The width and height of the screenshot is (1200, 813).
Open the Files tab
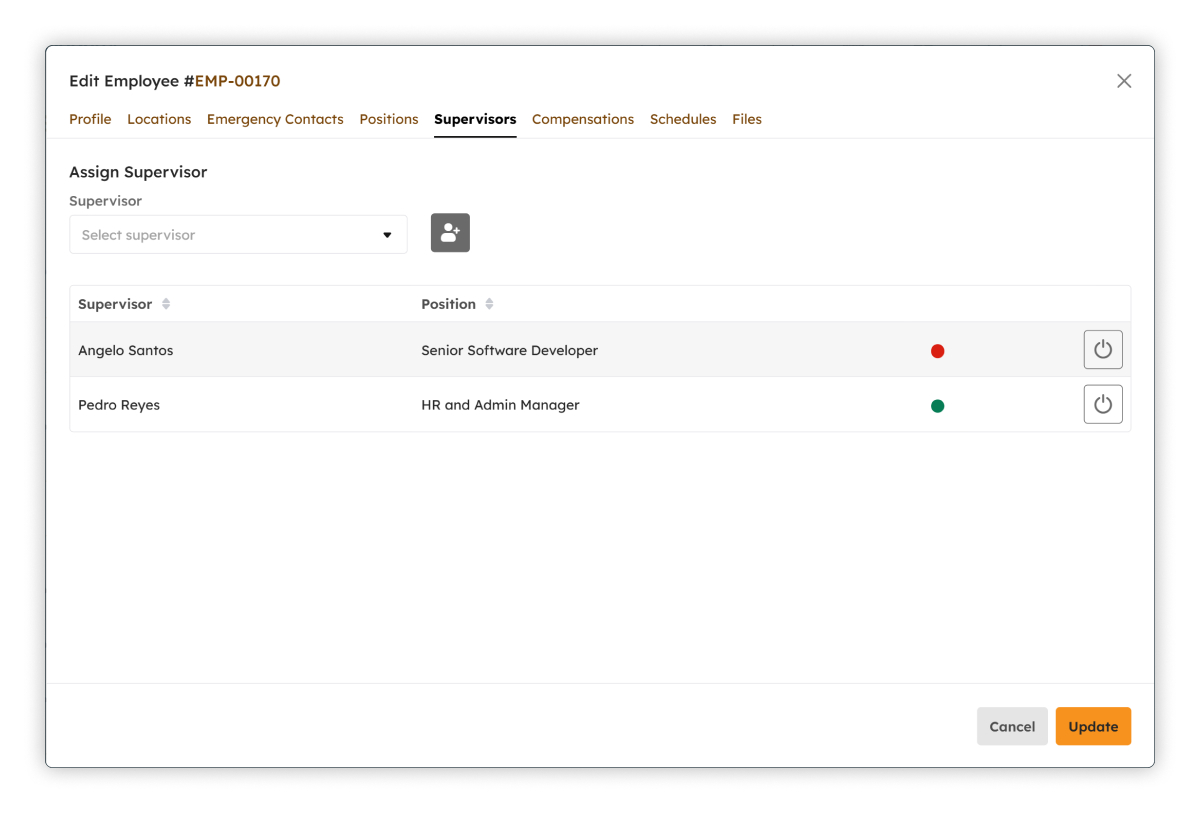(747, 119)
